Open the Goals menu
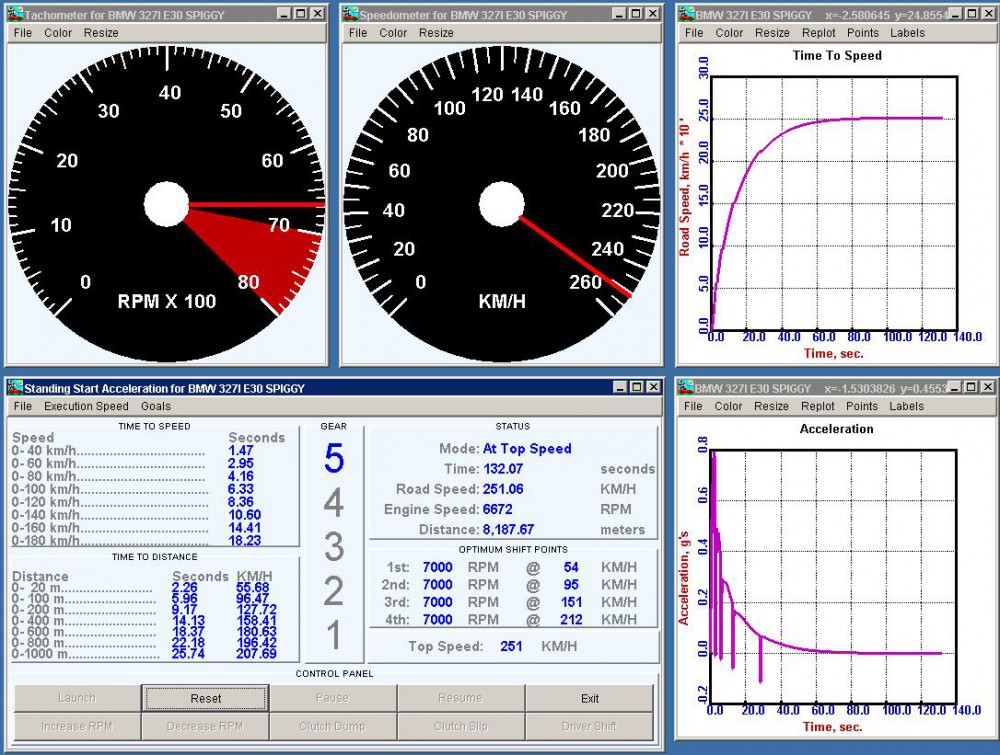Image resolution: width=1000 pixels, height=755 pixels. point(156,406)
